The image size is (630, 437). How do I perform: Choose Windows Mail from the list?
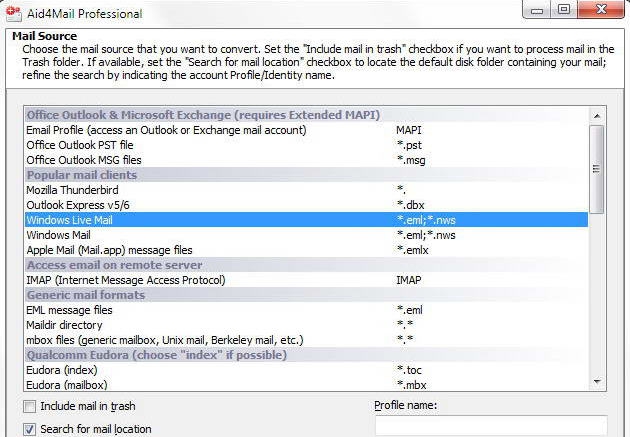click(x=64, y=235)
